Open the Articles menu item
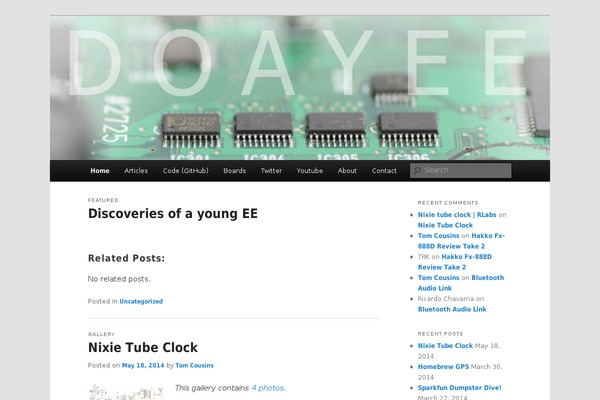This screenshot has width=600, height=400. (136, 171)
